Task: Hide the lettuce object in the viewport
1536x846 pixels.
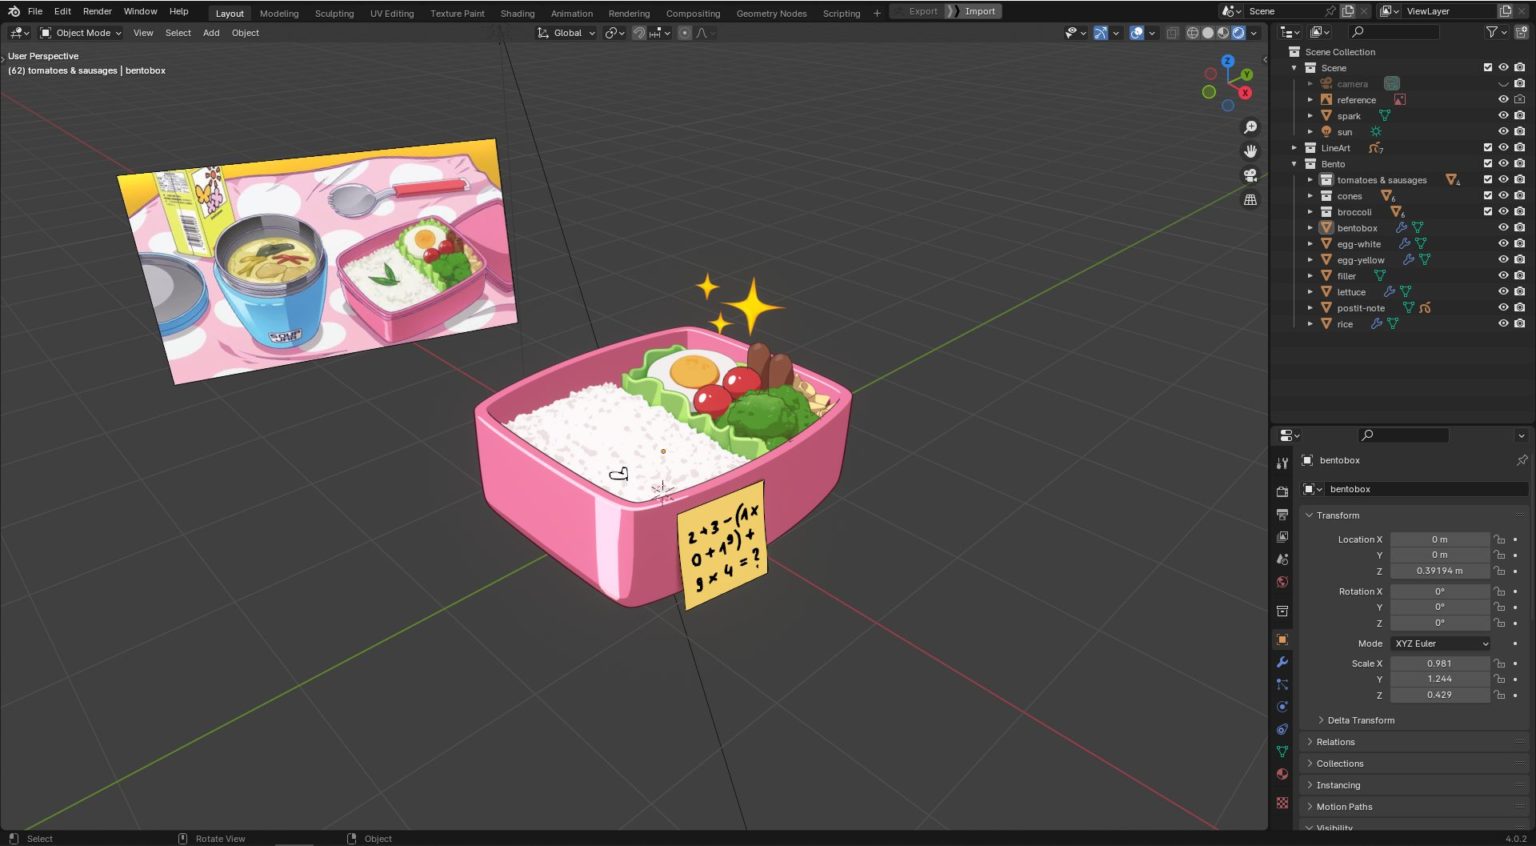Action: (x=1503, y=291)
